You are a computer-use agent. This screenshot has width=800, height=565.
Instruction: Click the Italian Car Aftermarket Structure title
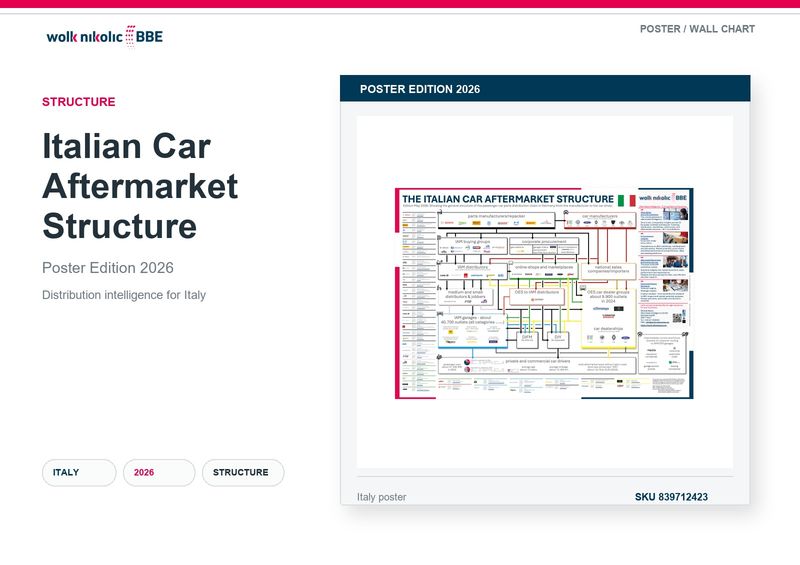tap(140, 186)
